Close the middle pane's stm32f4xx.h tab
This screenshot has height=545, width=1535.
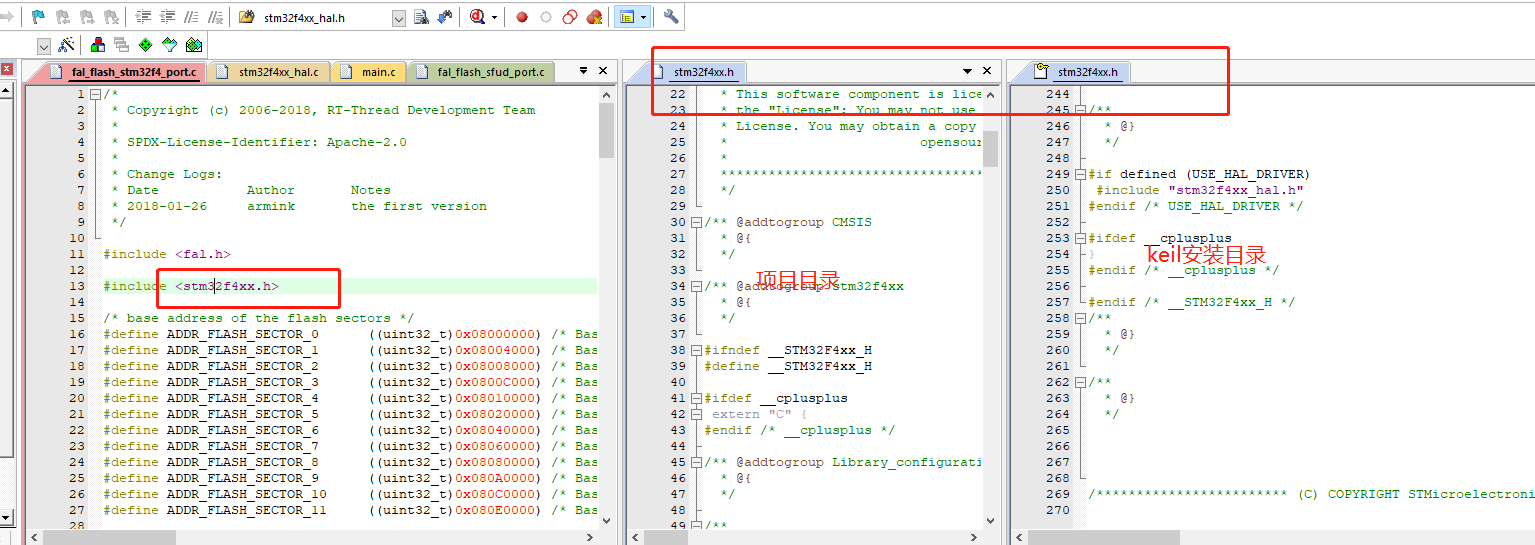[x=987, y=72]
